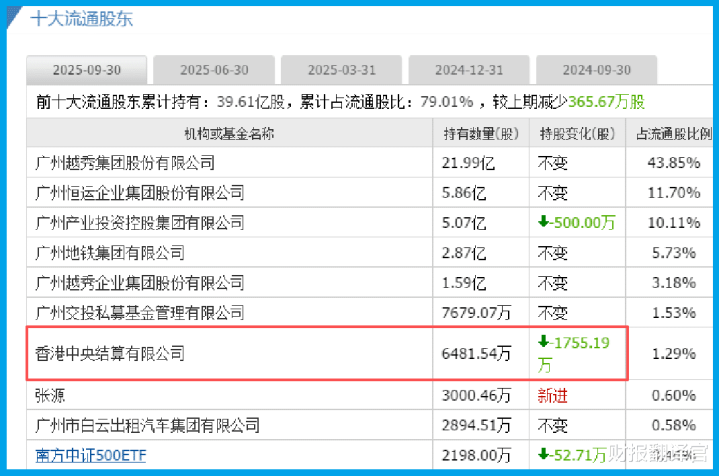
Task: Click the 2198.00万 holding value
Action: pos(476,455)
